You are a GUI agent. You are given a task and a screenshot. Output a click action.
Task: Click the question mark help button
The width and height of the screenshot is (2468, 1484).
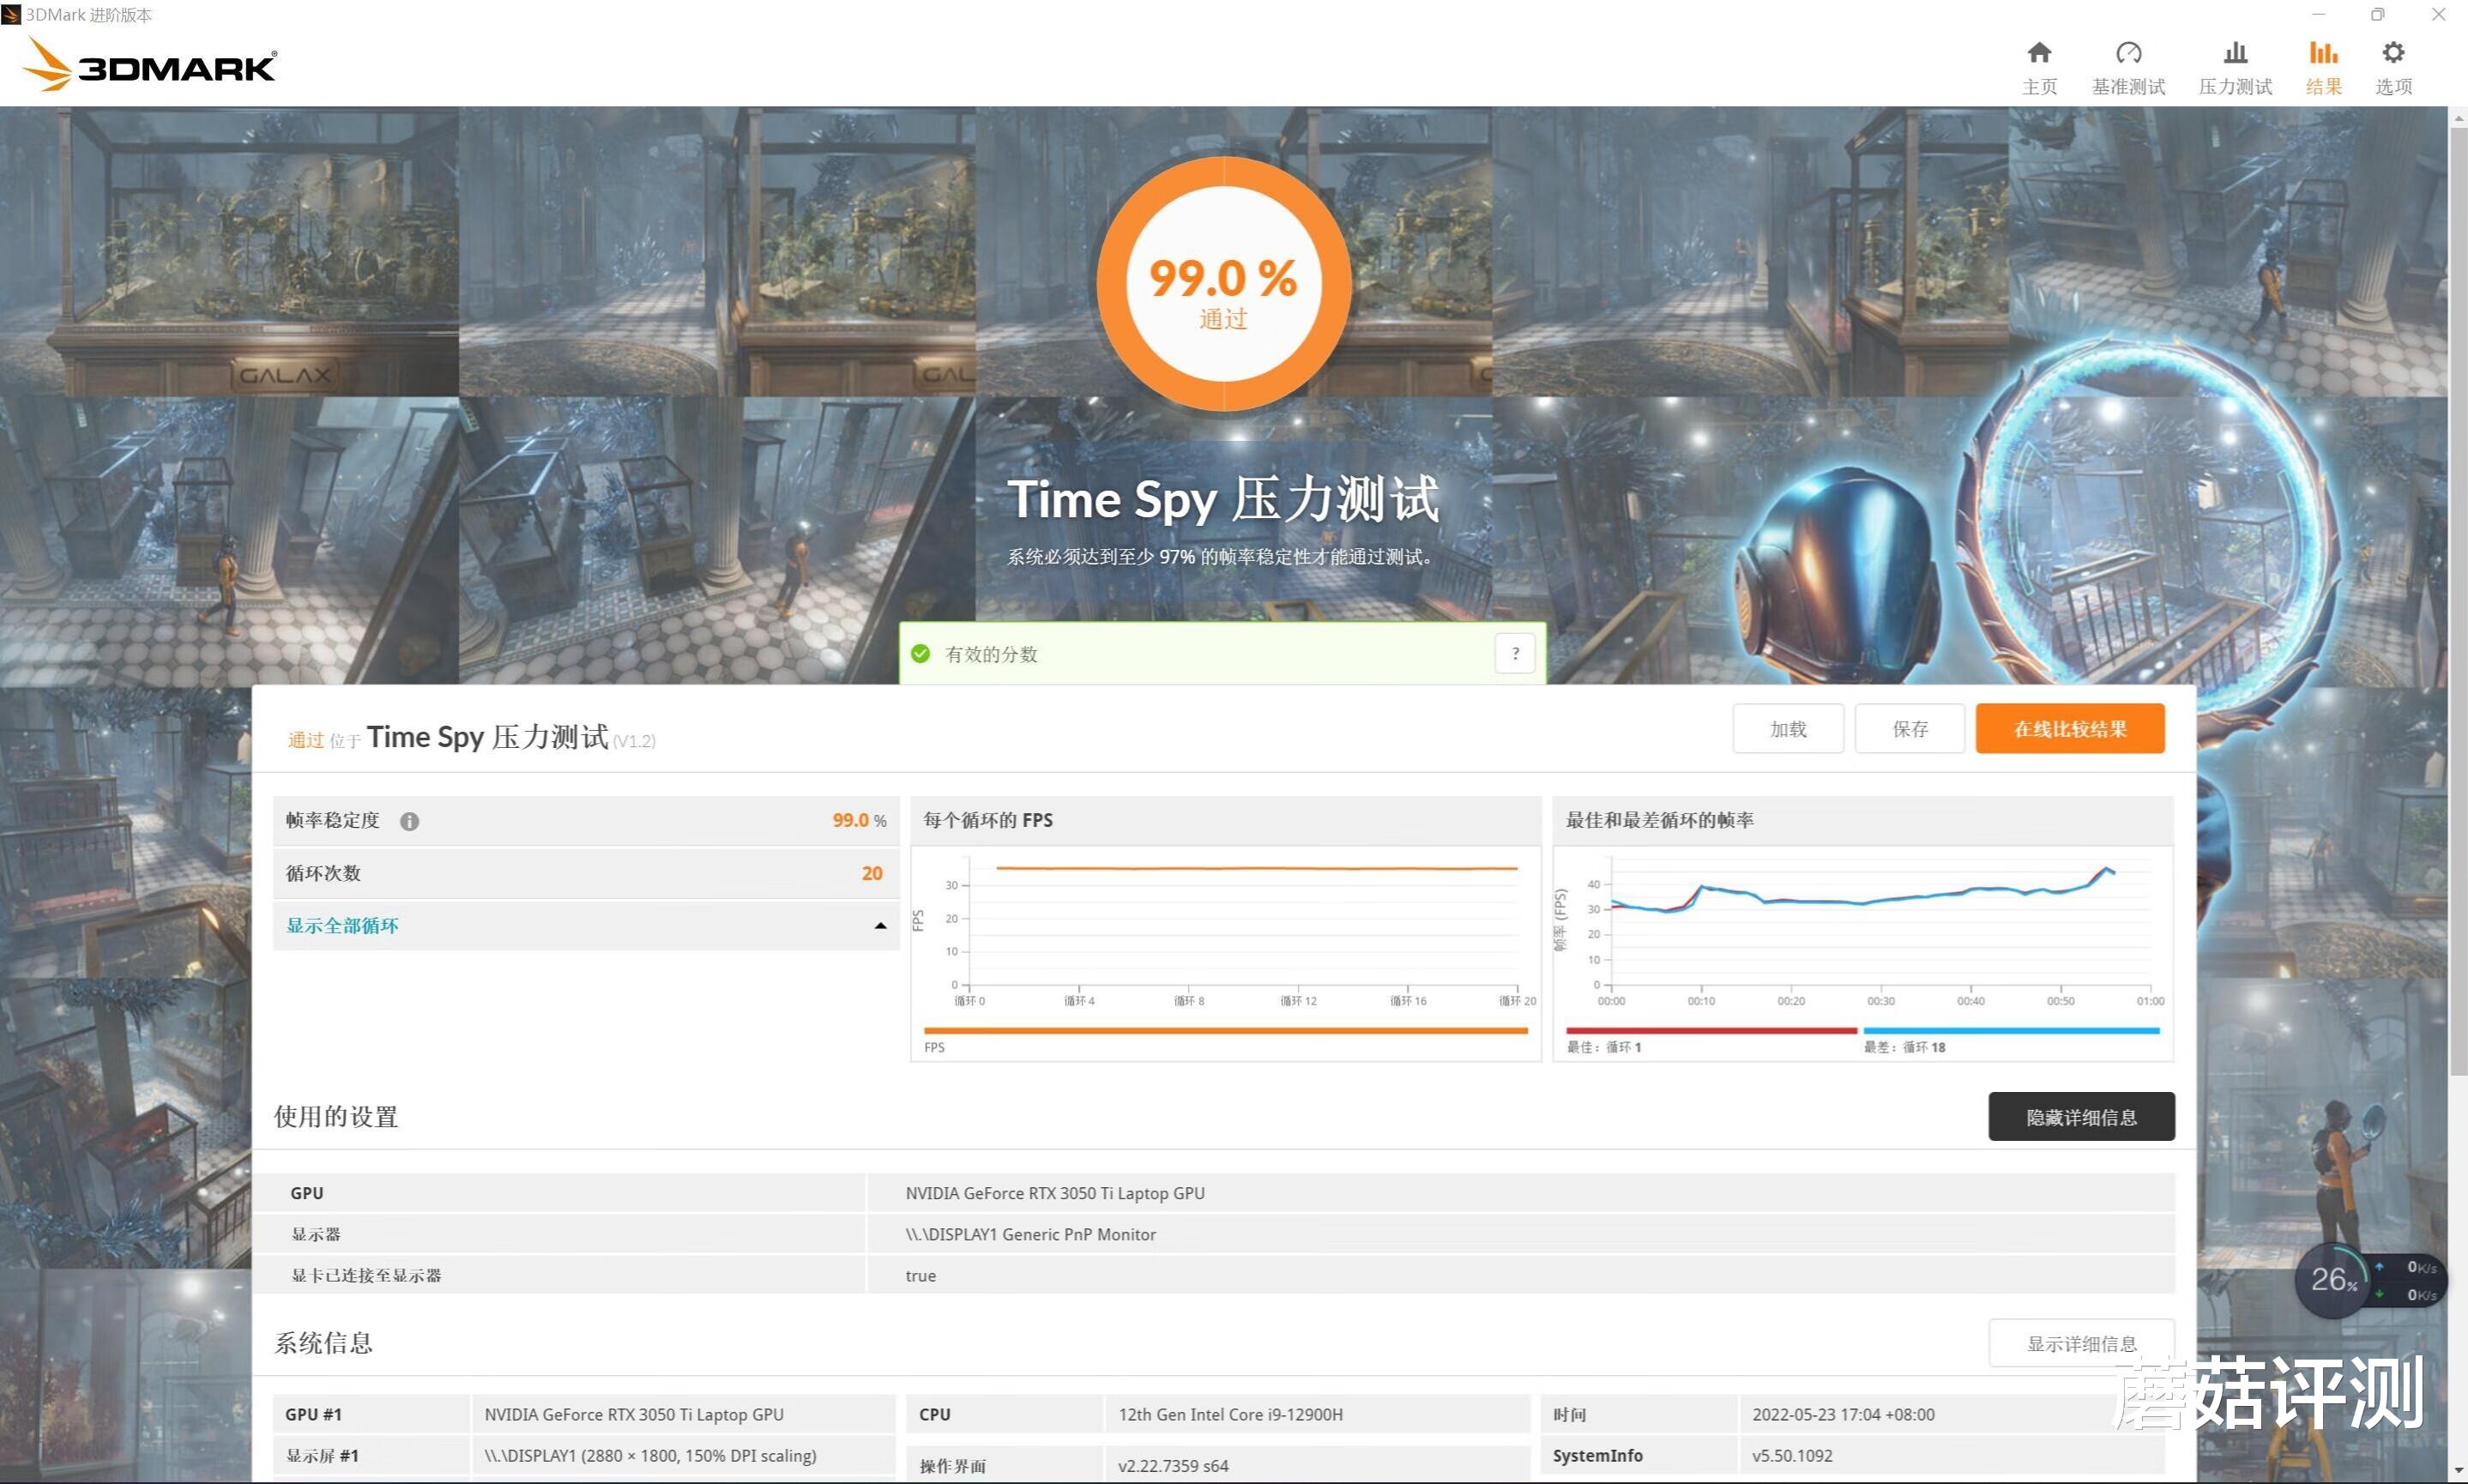pos(1515,654)
